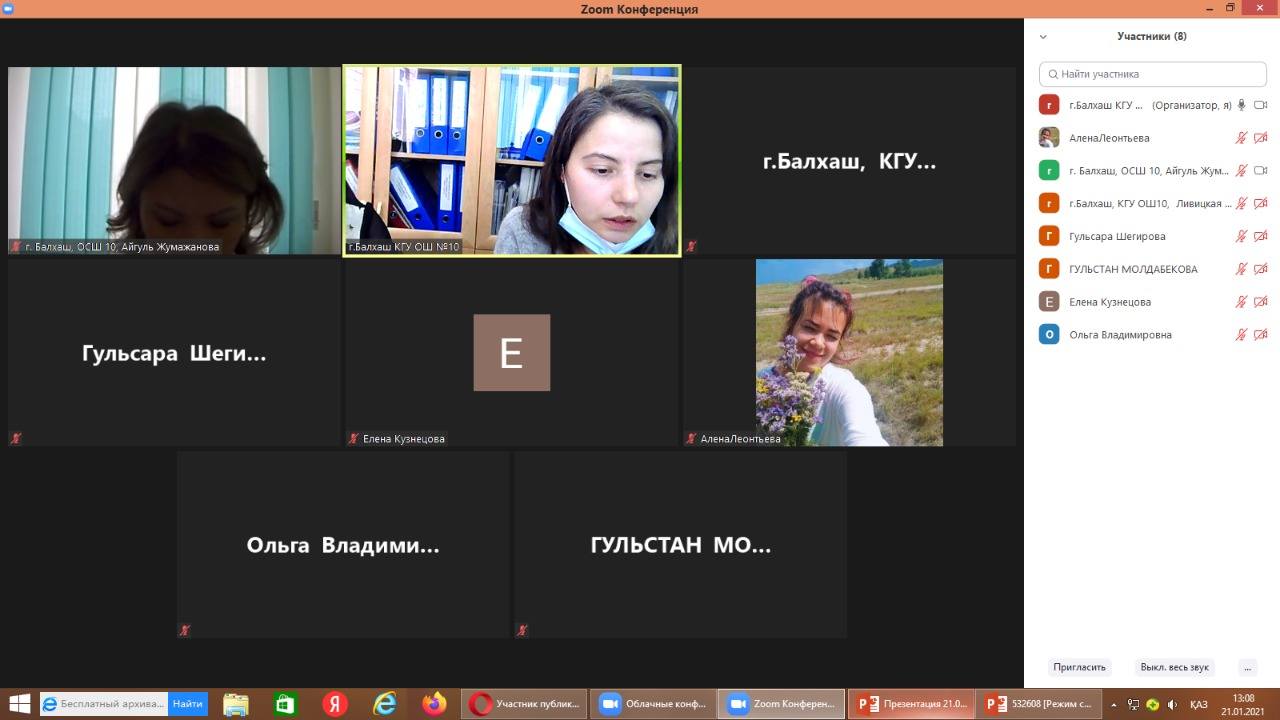The image size is (1280, 720).
Task: Open Yandex browser from taskbar
Action: click(x=335, y=704)
